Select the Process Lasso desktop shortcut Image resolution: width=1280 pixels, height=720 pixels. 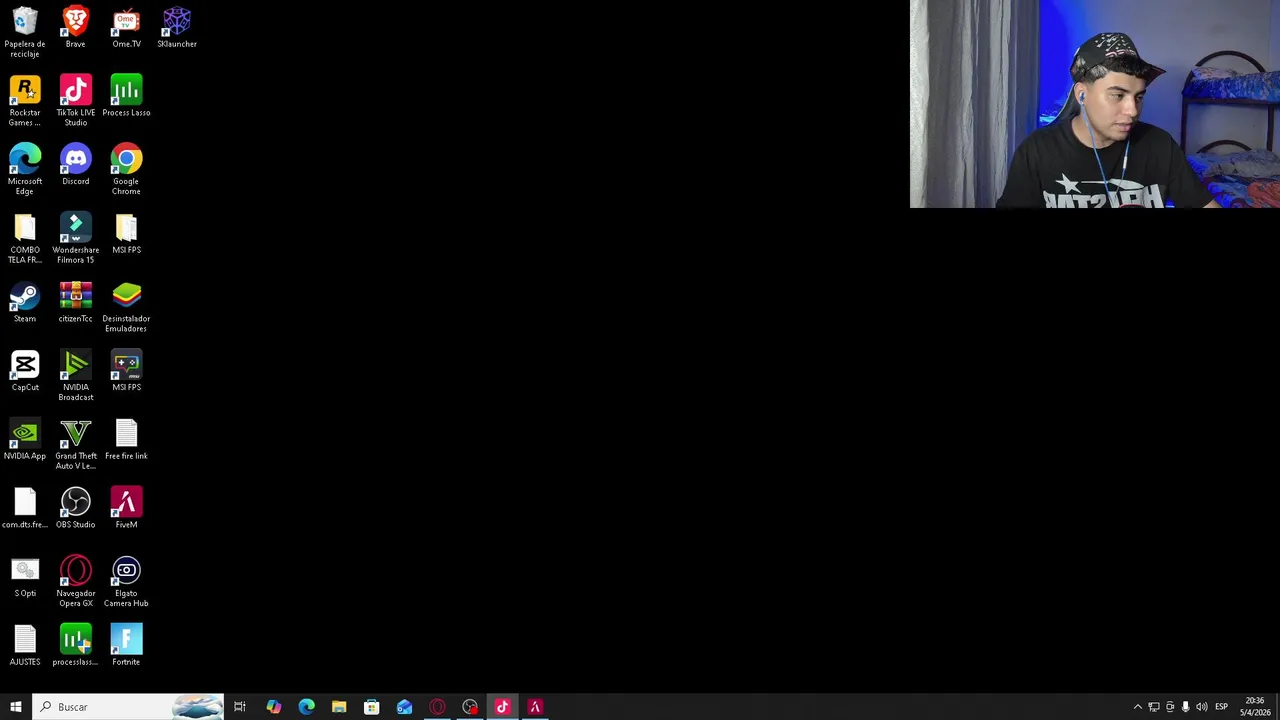[x=126, y=96]
